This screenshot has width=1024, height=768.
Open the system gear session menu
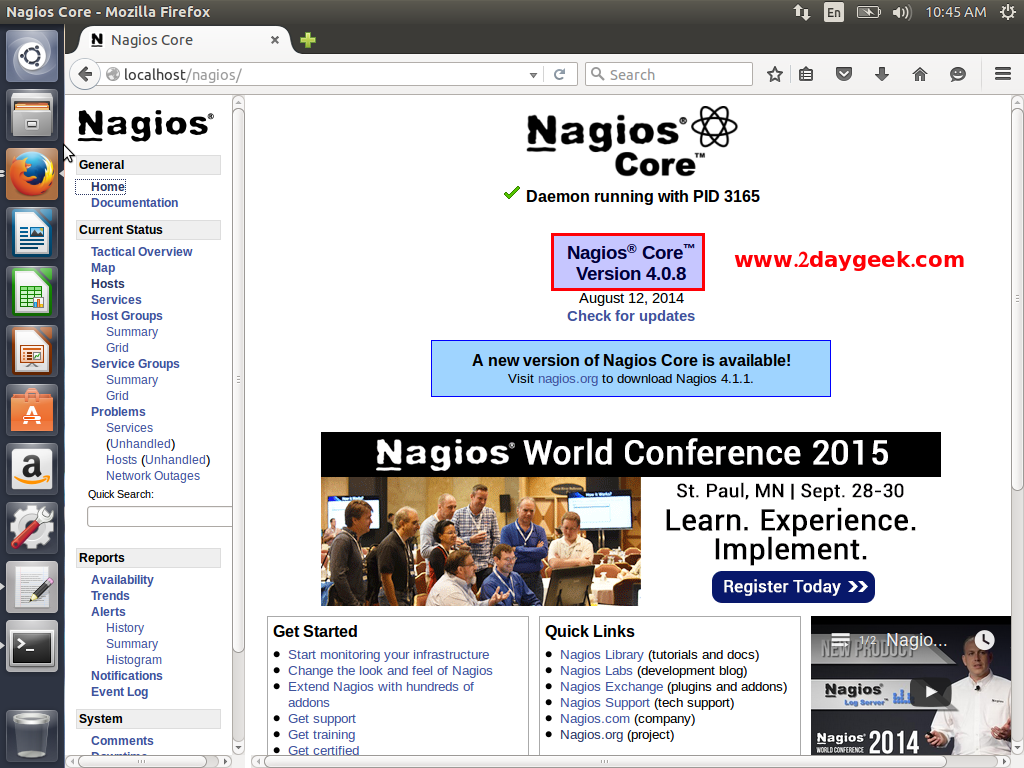[1008, 12]
